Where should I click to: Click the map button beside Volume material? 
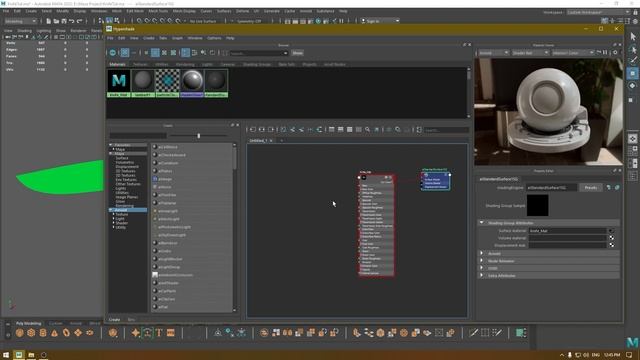(611, 238)
